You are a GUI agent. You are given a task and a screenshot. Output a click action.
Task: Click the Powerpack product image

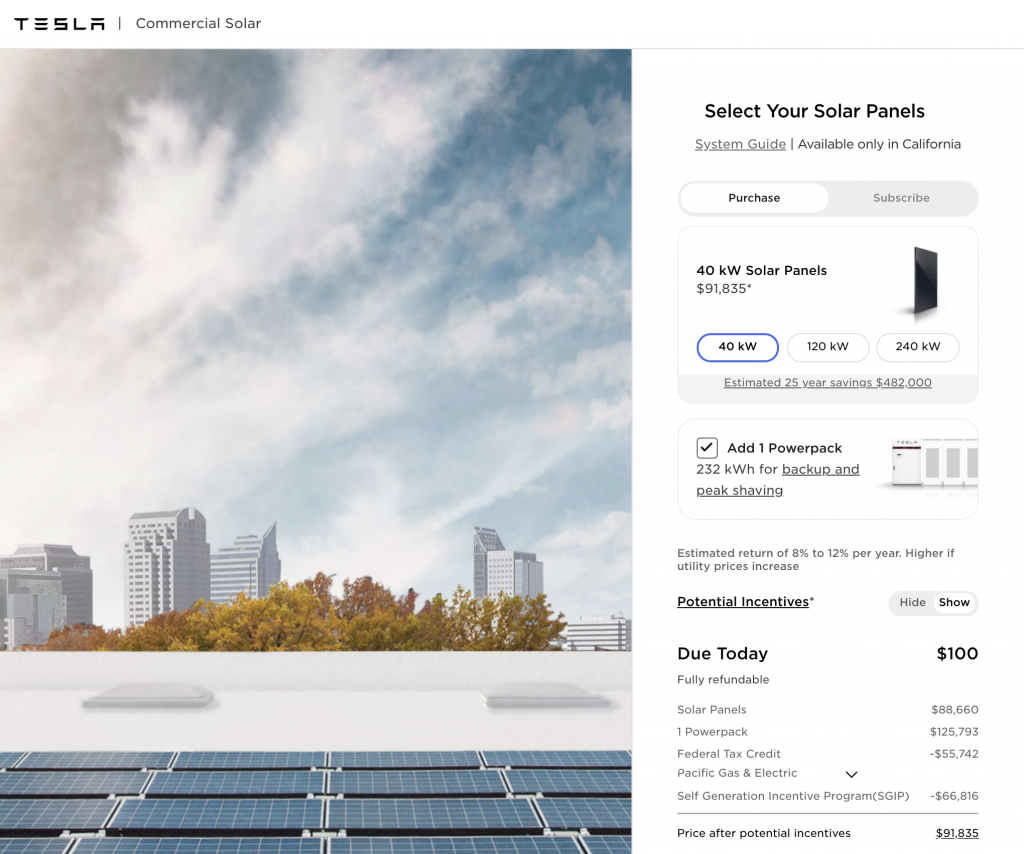934,463
